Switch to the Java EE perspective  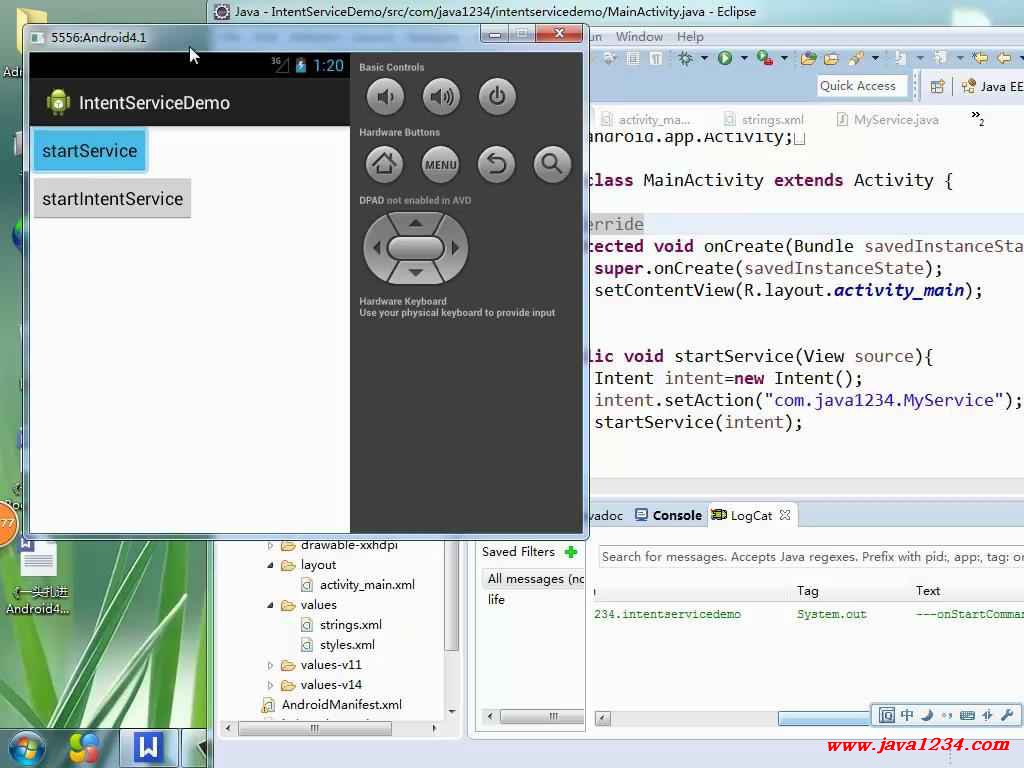click(992, 86)
